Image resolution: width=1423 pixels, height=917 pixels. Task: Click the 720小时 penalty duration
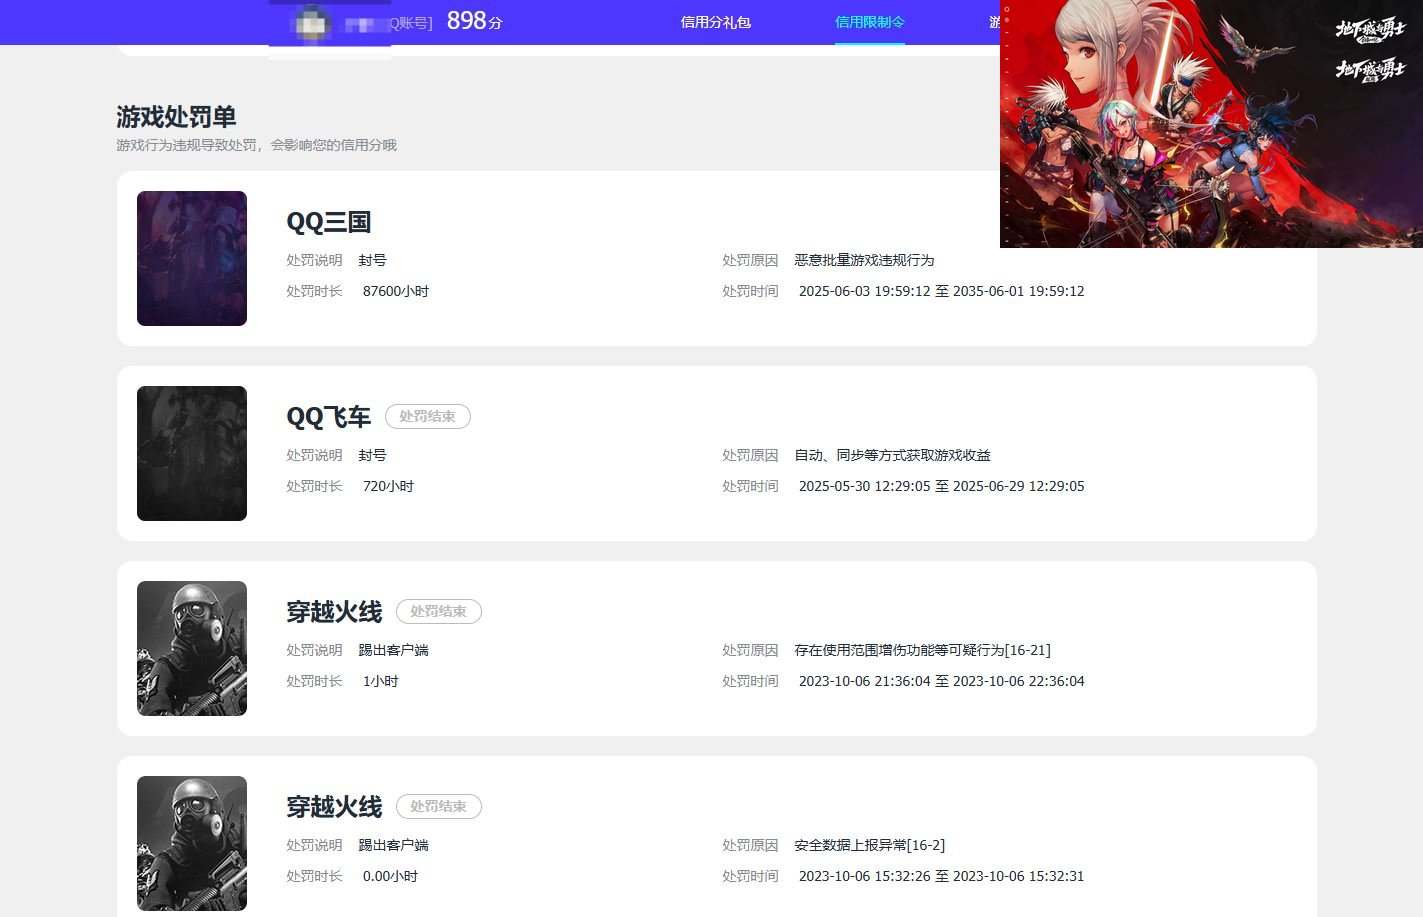[388, 486]
